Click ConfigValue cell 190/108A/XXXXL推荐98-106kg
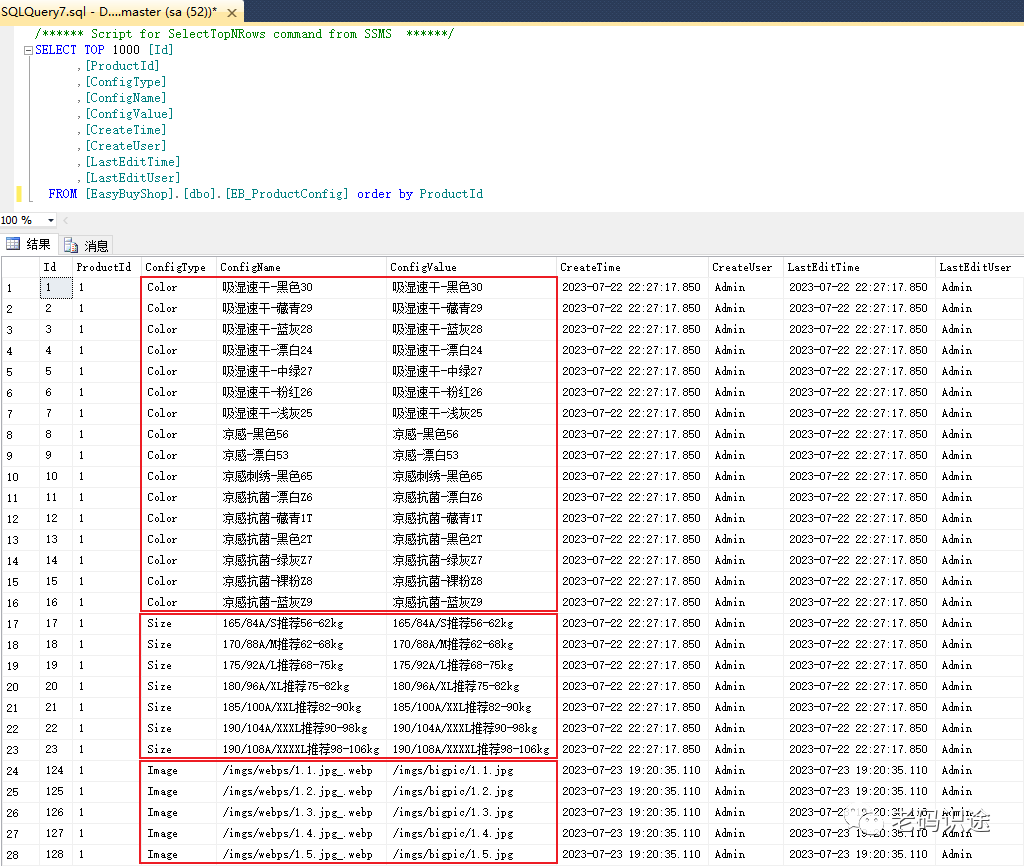1024x866 pixels. tap(471, 749)
